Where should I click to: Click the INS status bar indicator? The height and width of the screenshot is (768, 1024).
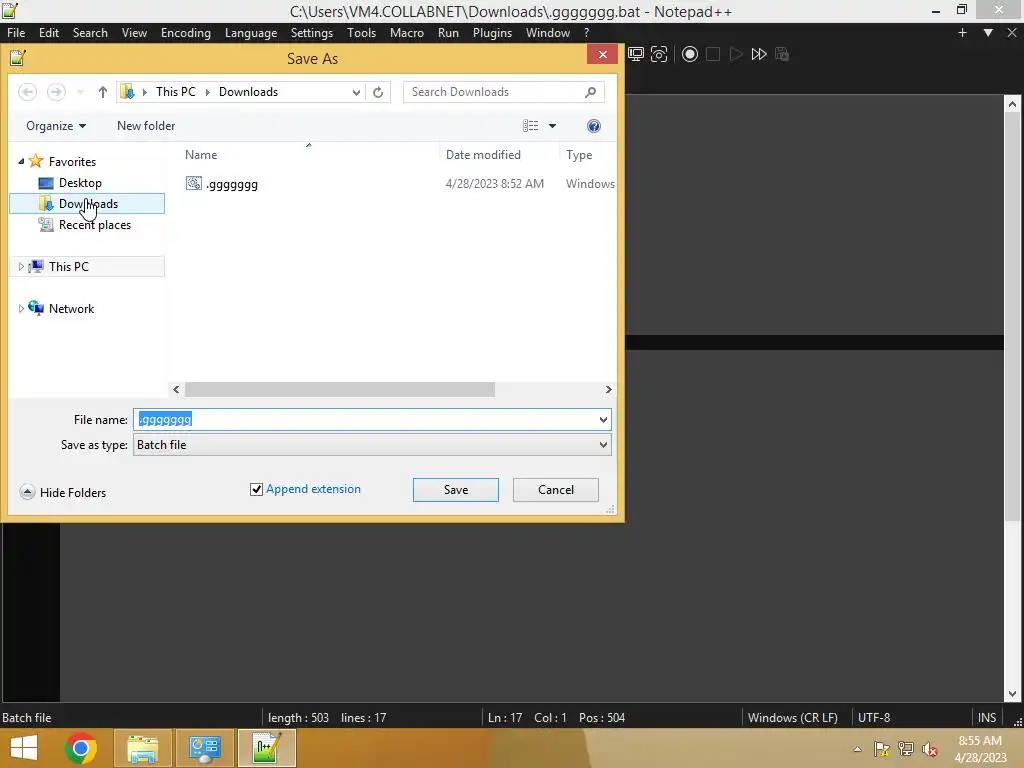click(987, 718)
